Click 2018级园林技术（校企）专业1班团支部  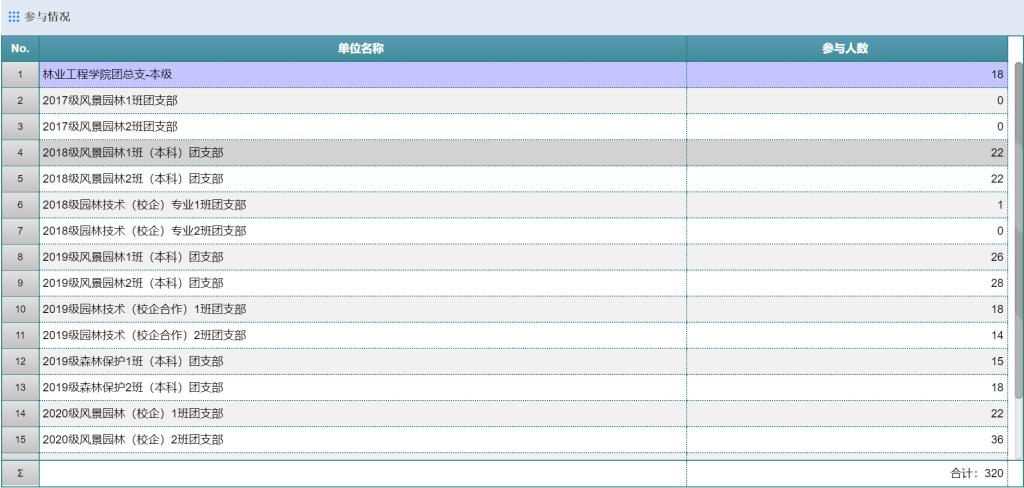click(x=144, y=204)
